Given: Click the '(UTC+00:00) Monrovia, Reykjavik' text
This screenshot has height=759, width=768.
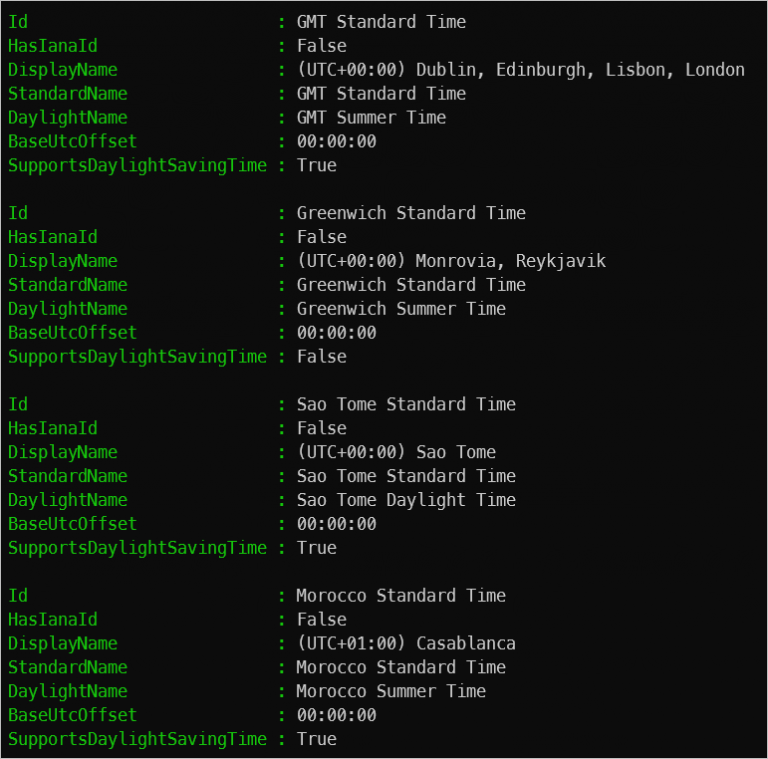Looking at the screenshot, I should point(451,261).
